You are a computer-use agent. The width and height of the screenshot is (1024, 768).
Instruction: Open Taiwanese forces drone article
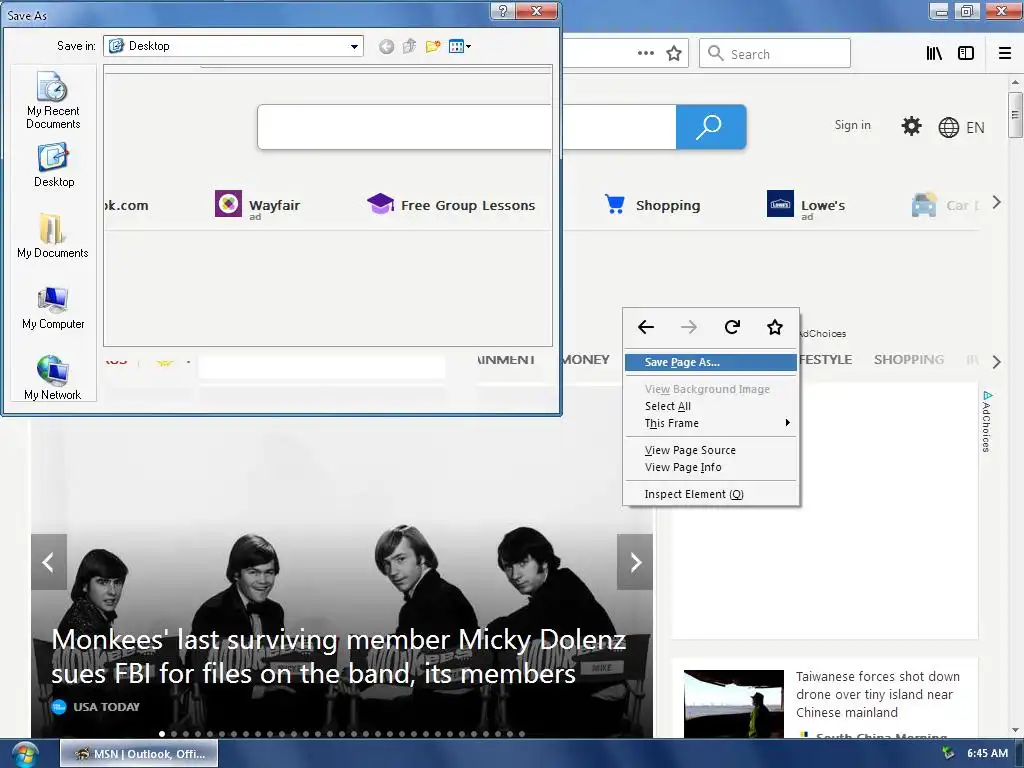point(878,694)
